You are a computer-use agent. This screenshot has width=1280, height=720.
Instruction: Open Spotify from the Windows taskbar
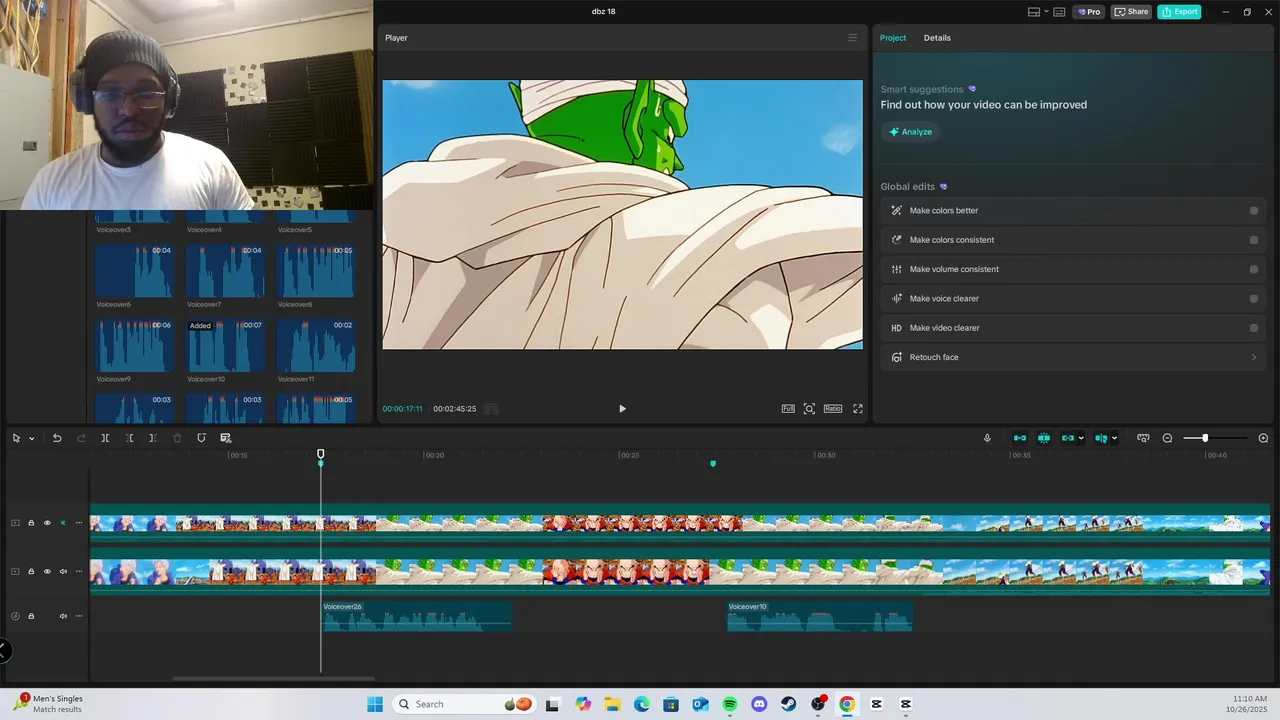click(730, 704)
